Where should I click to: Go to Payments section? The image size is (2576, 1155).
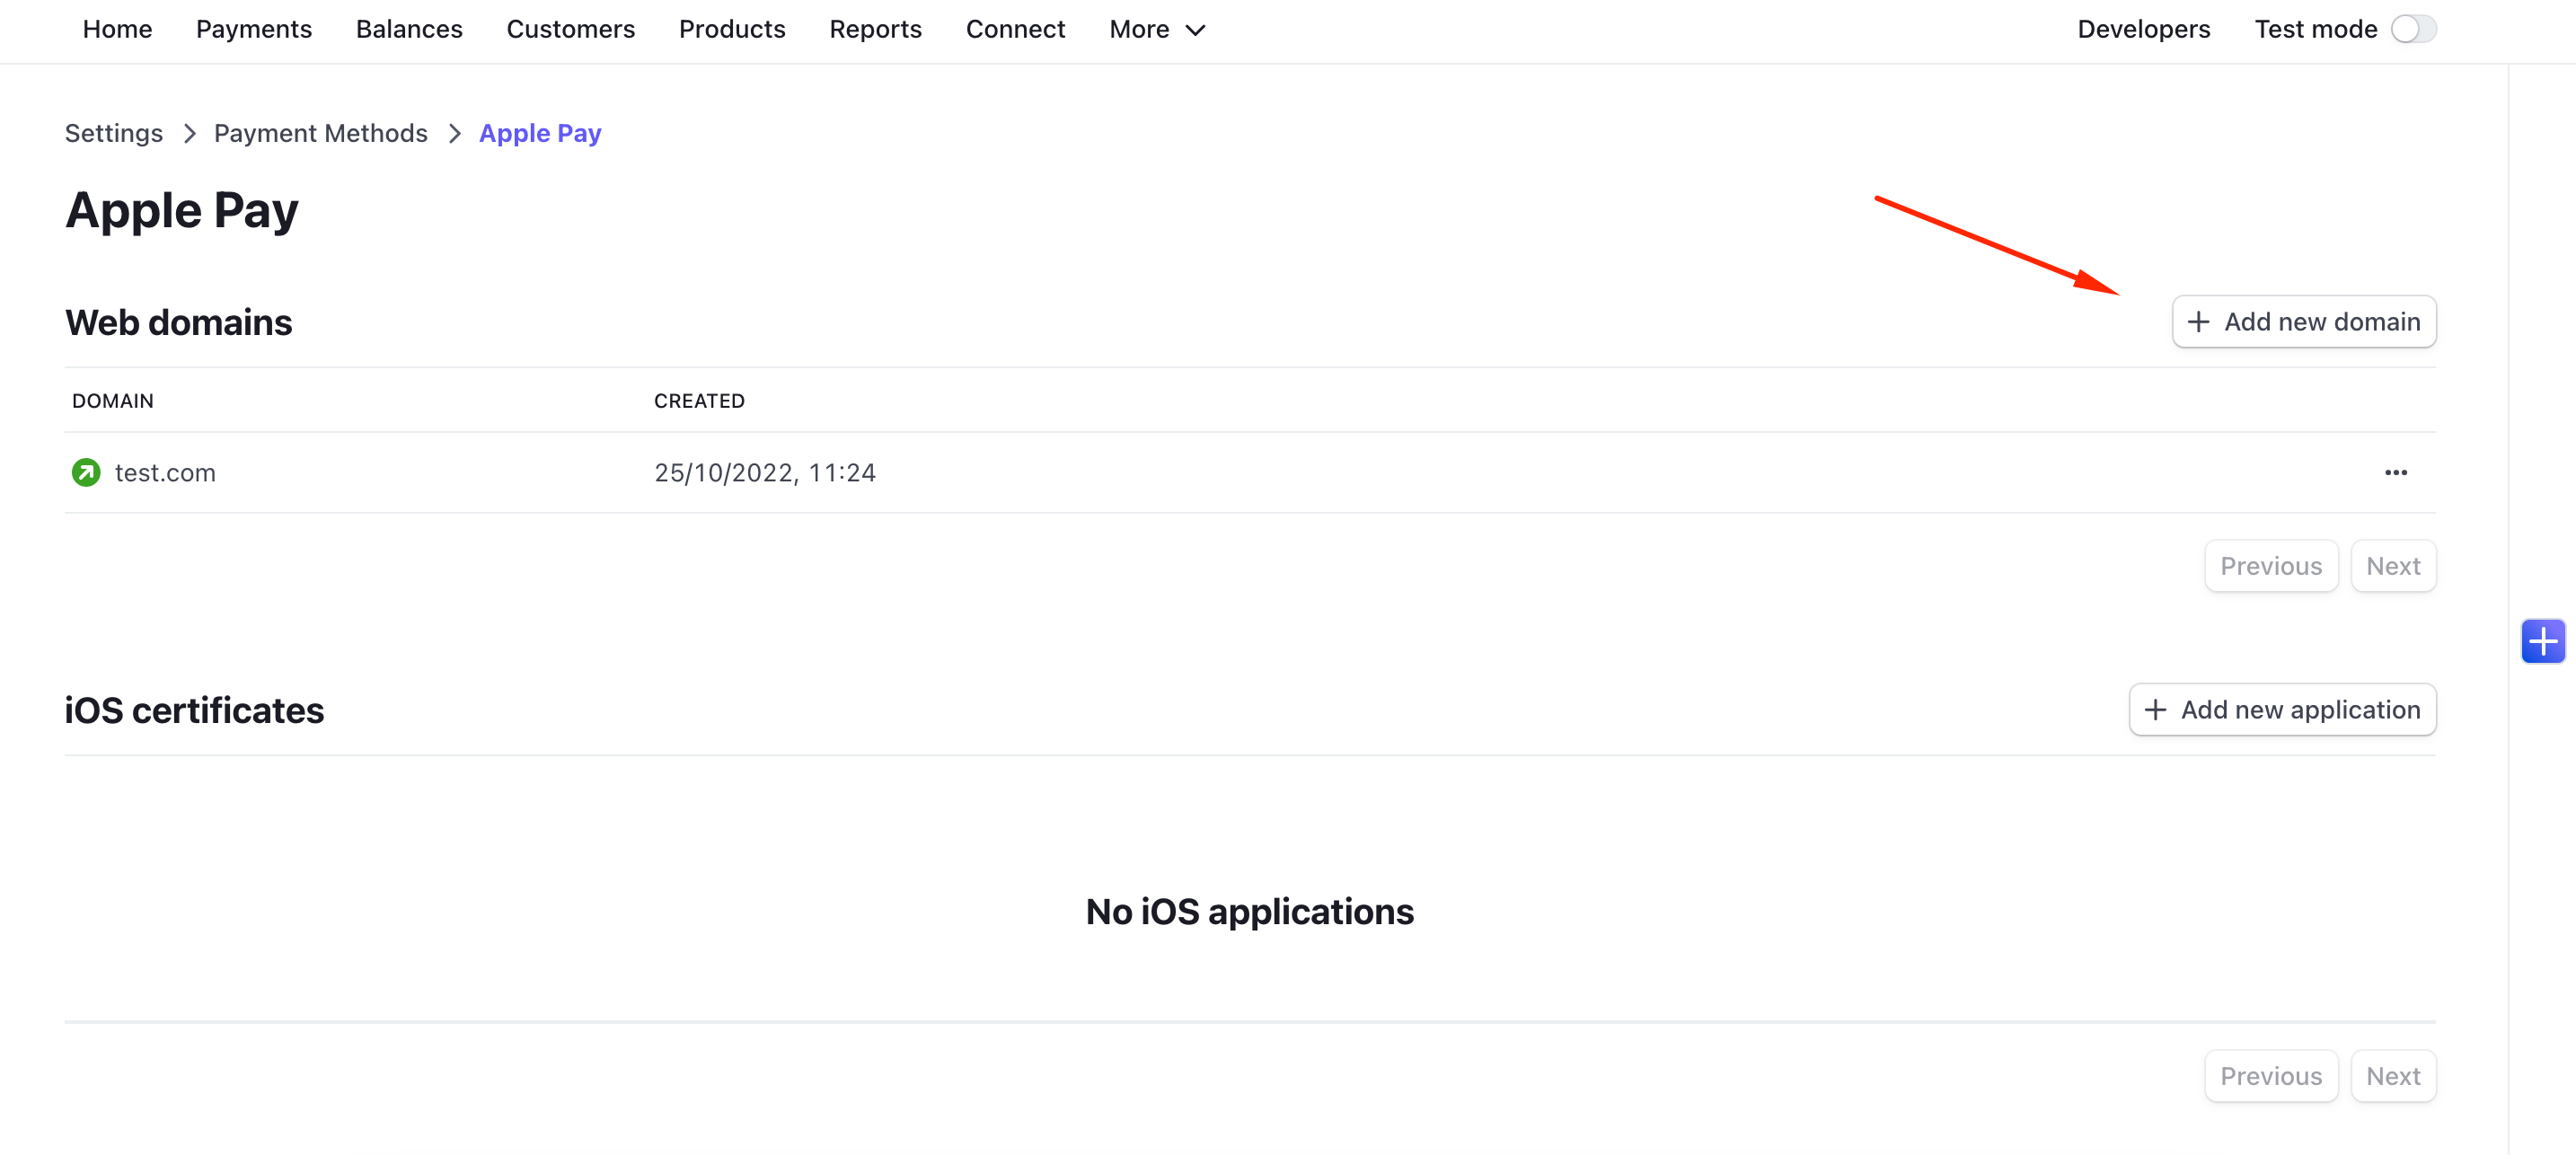254,29
